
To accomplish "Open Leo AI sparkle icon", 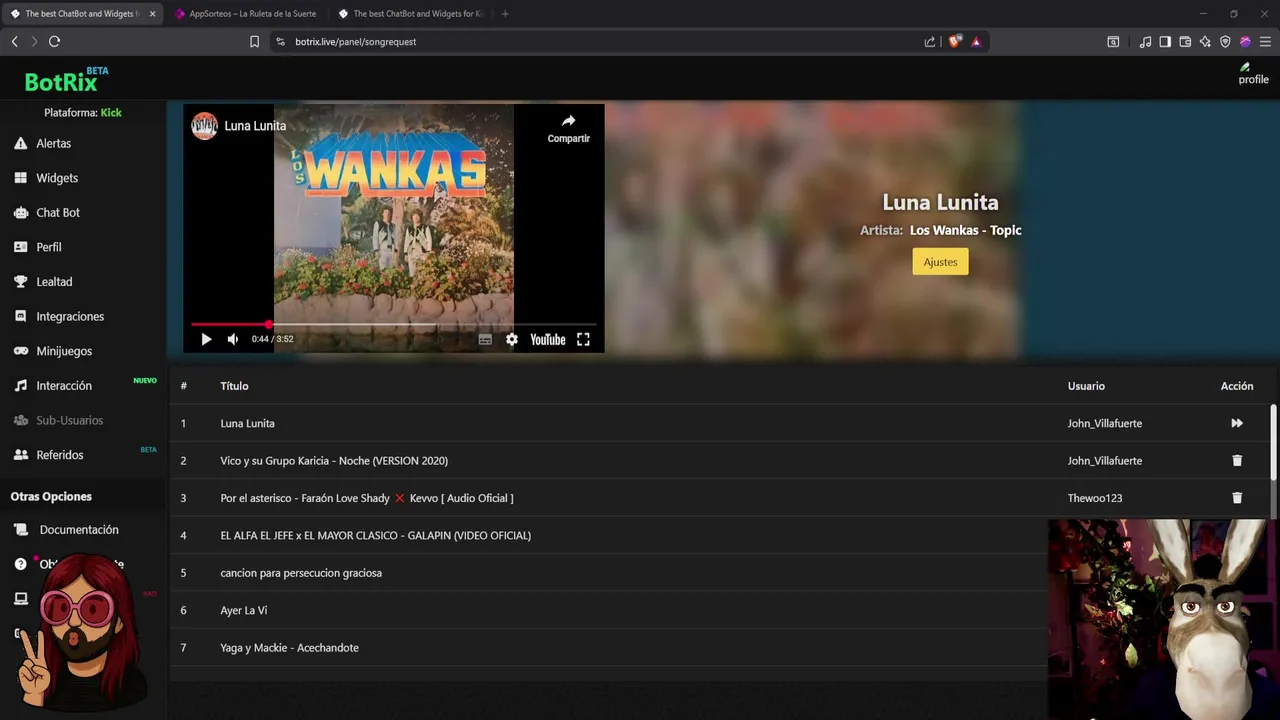I will 1205,42.
